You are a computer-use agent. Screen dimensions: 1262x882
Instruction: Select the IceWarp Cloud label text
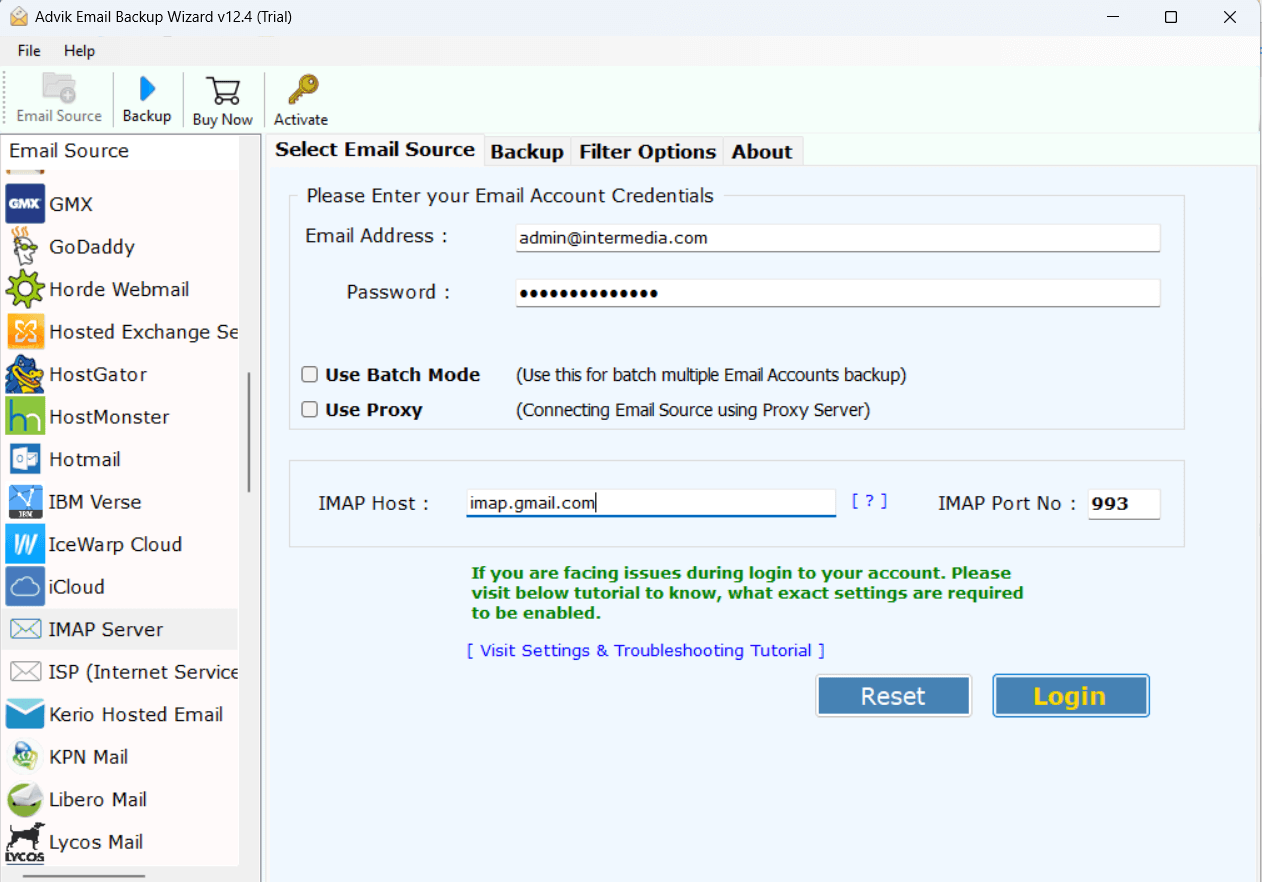click(115, 544)
